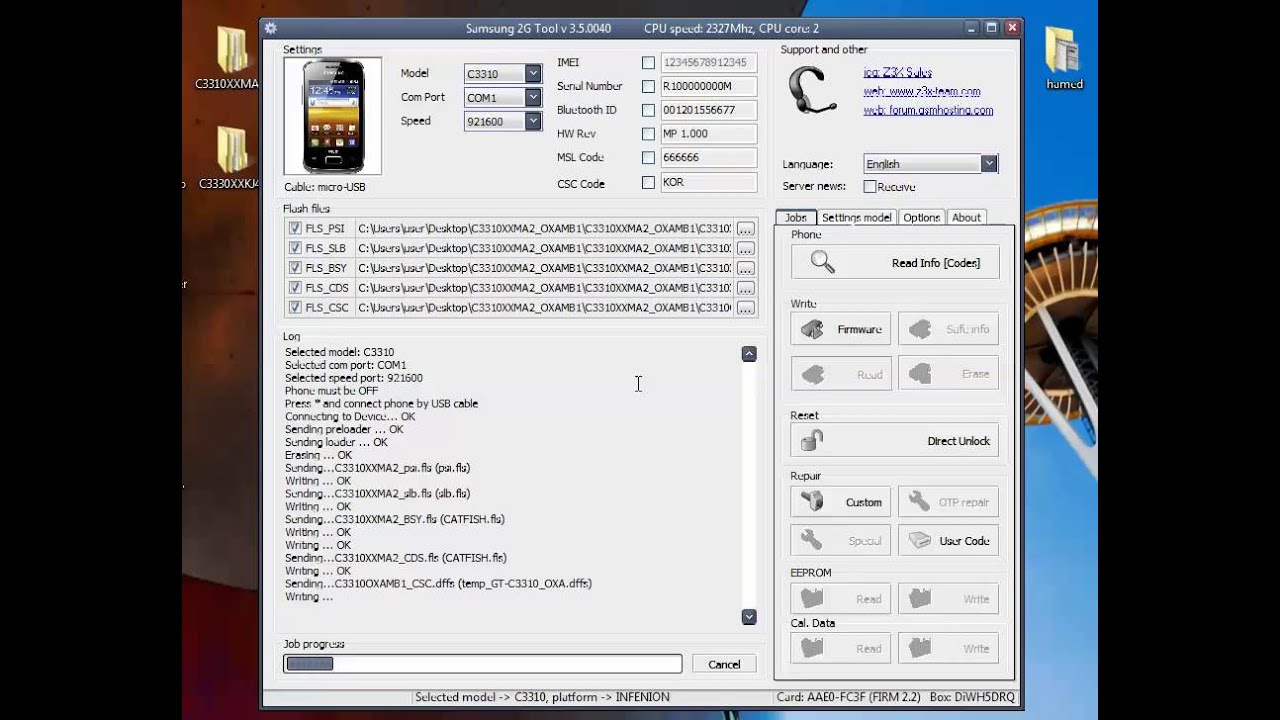The height and width of the screenshot is (720, 1280).
Task: Switch to the Jobs tab
Action: click(796, 217)
